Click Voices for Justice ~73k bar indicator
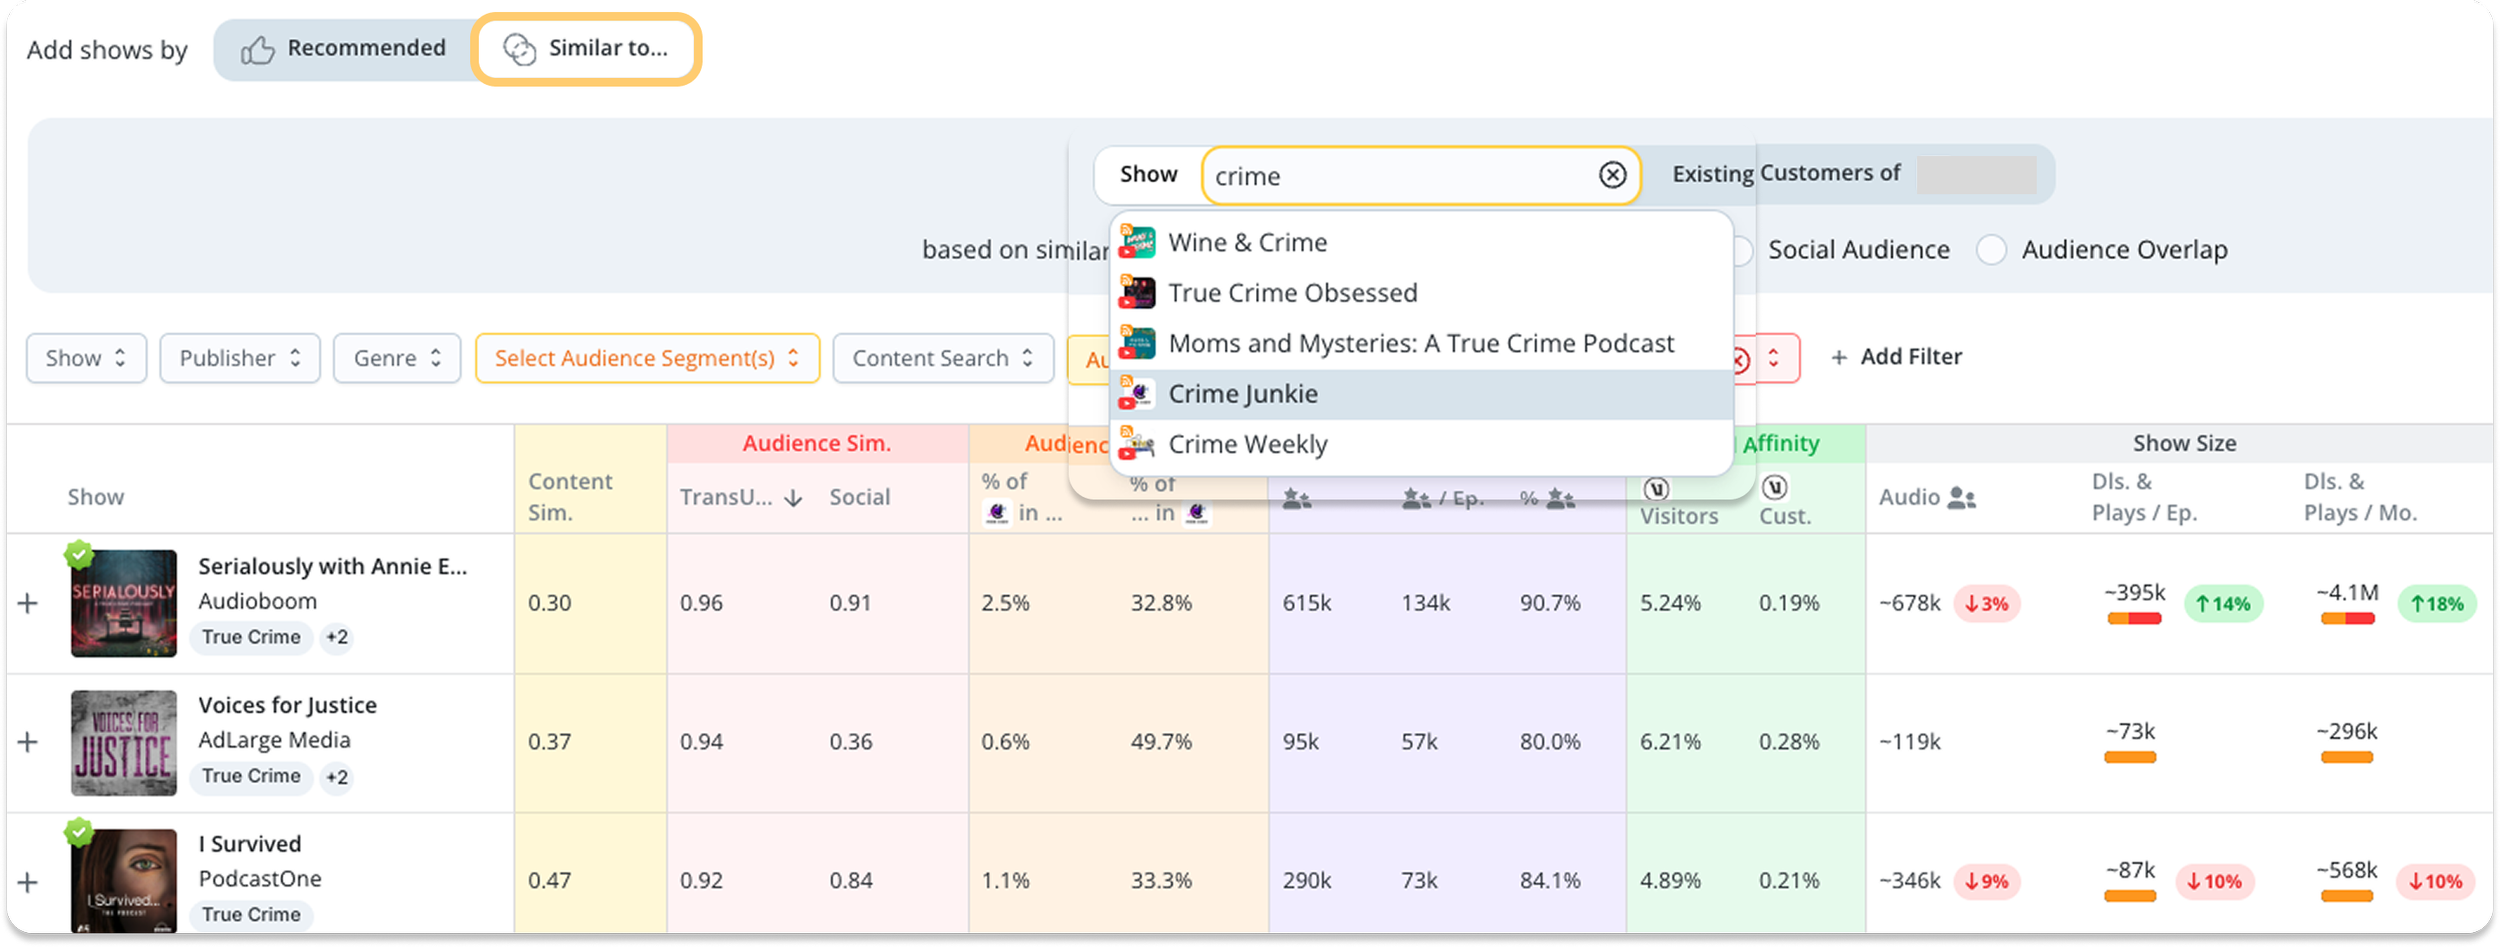 [2130, 758]
